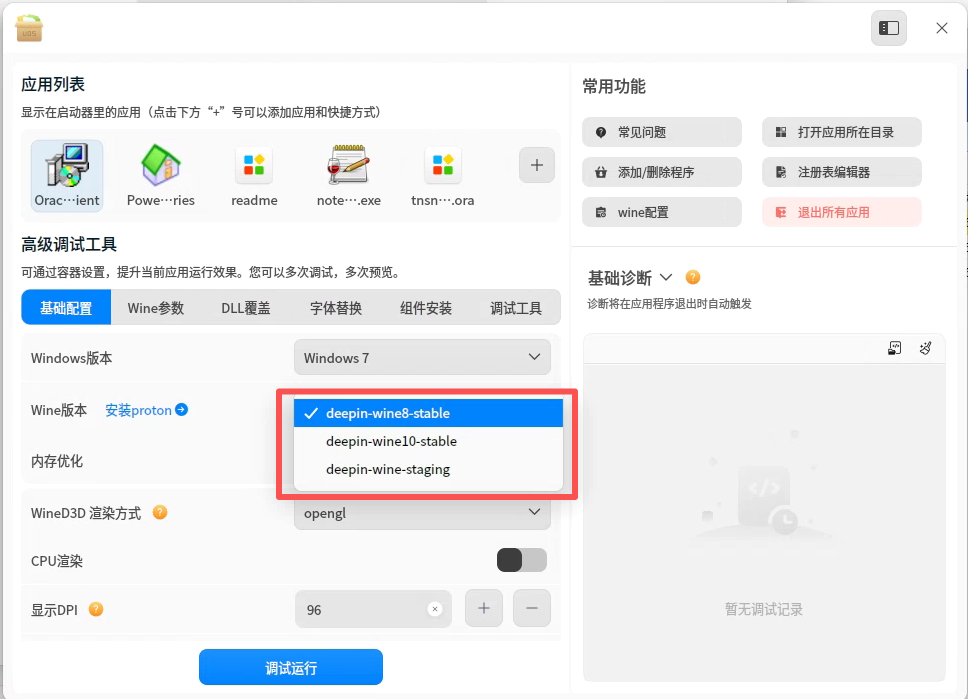Select the tnsn···.ora app icon
This screenshot has width=968, height=699.
click(x=443, y=175)
